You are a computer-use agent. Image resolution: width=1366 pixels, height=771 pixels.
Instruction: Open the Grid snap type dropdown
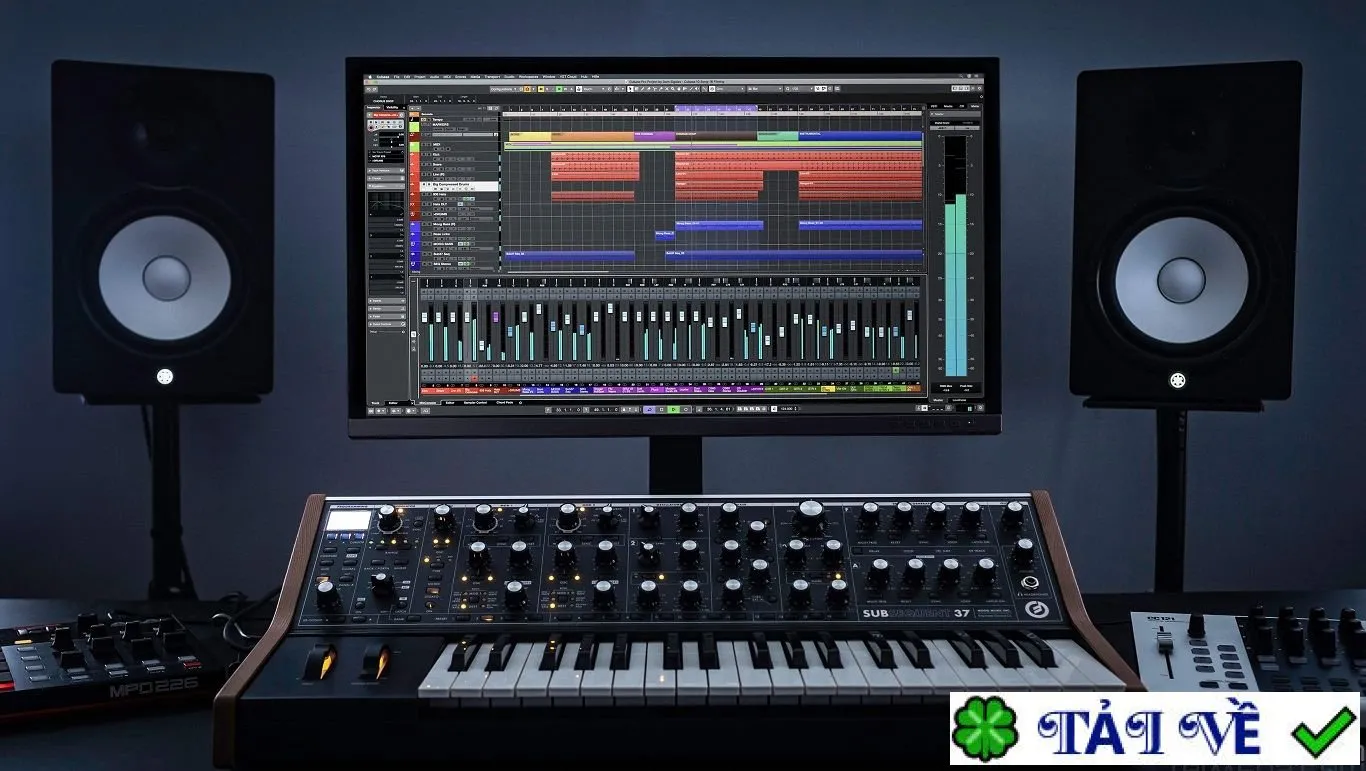coord(728,89)
